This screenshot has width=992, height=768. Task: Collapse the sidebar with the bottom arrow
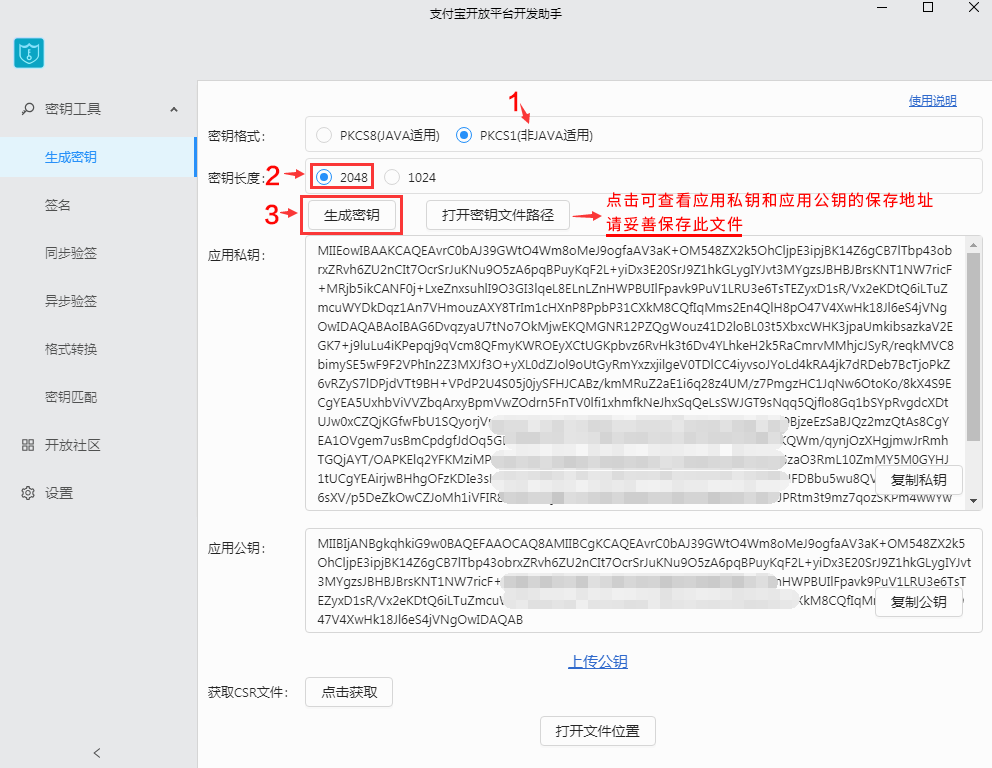click(97, 753)
